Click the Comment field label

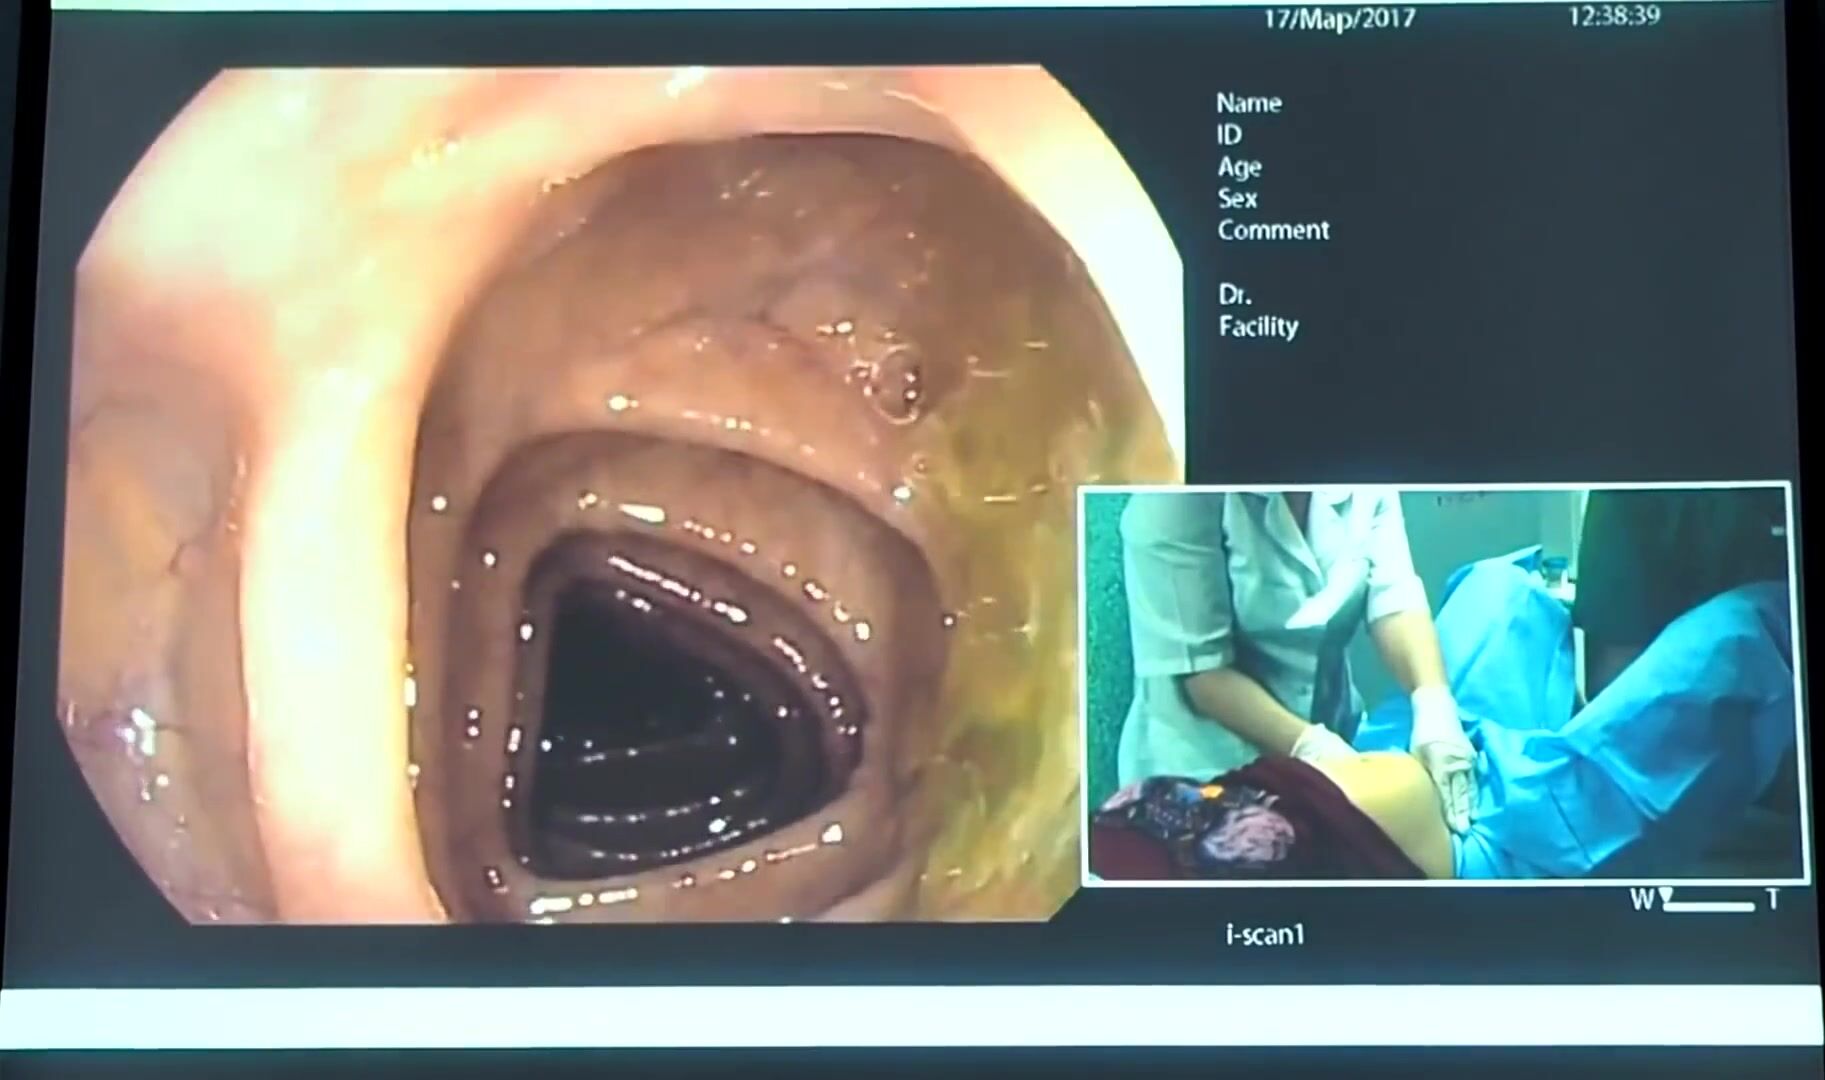[x=1273, y=230]
